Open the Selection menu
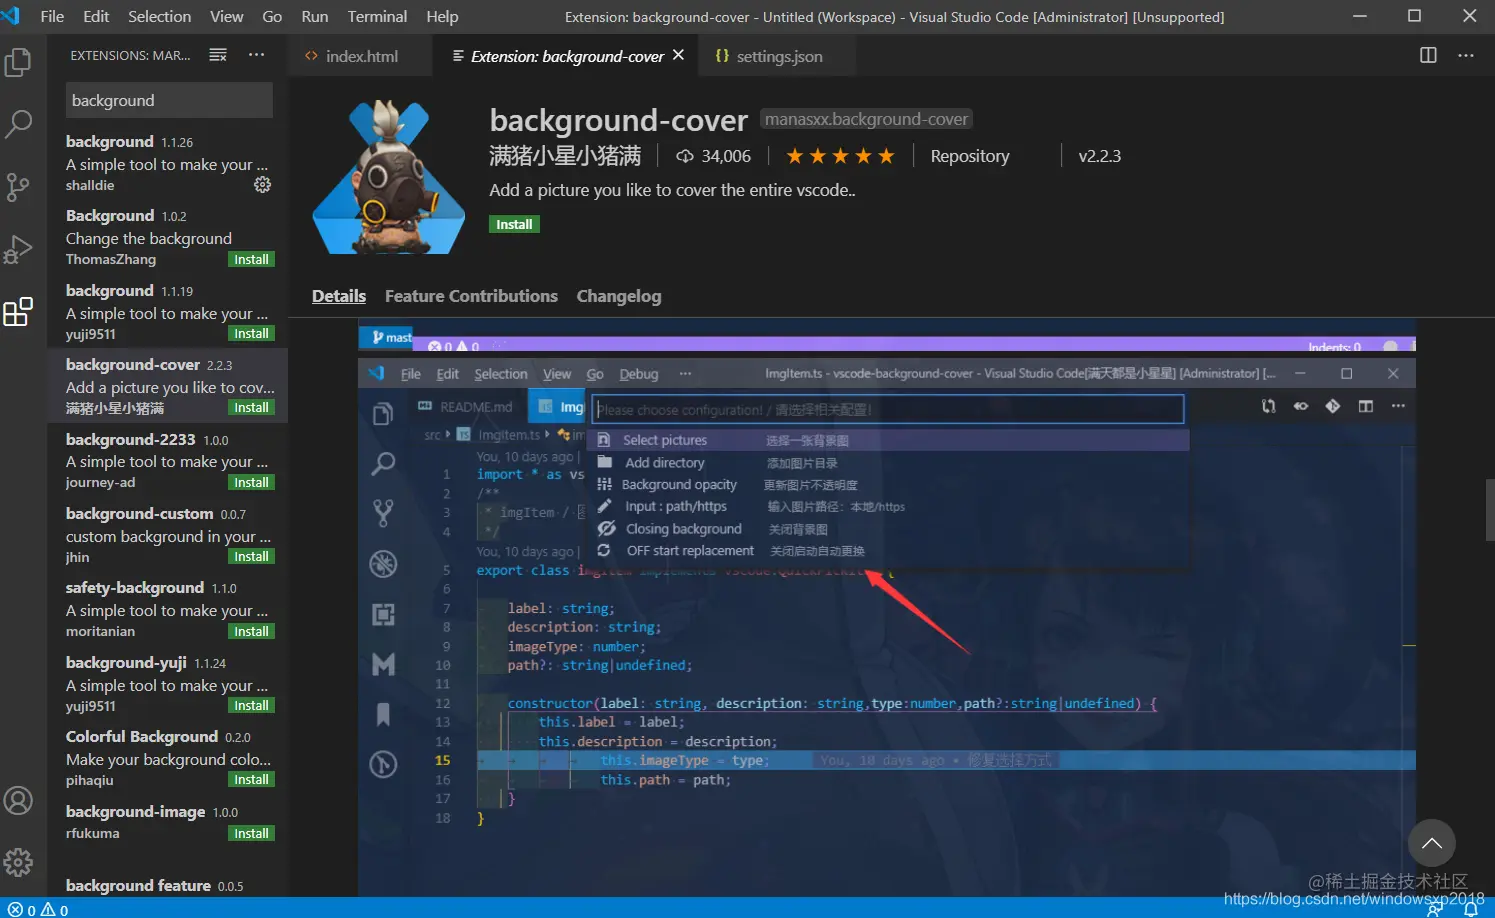The width and height of the screenshot is (1495, 918). 159,16
